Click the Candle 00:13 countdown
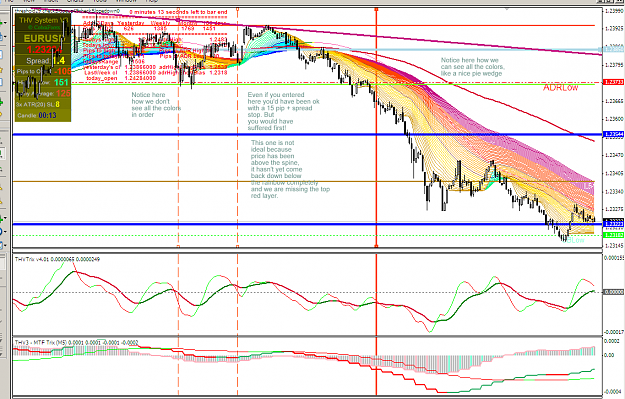625x399 pixels. tap(37, 116)
